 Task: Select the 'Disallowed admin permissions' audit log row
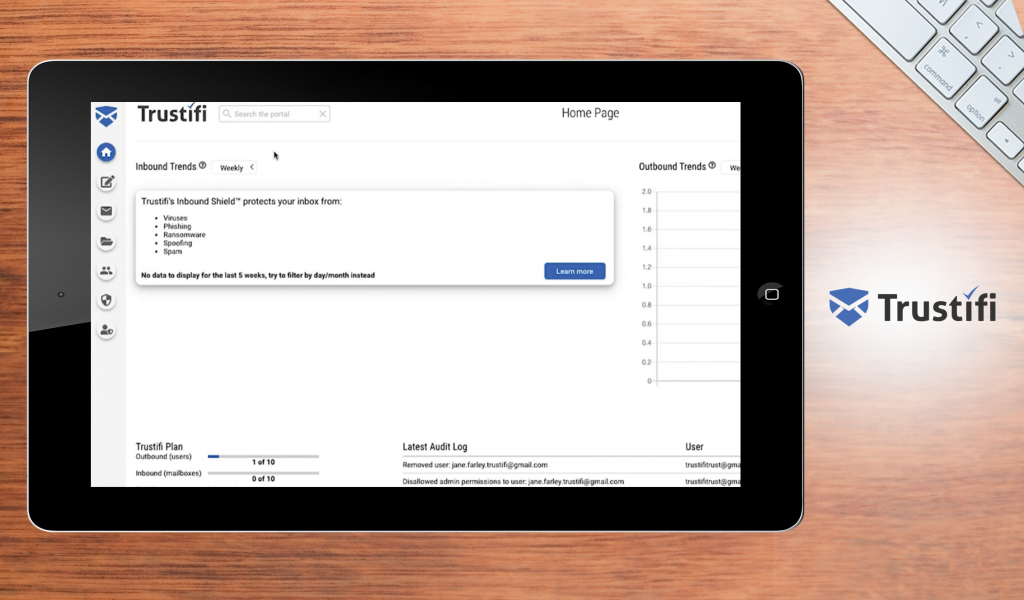(571, 481)
